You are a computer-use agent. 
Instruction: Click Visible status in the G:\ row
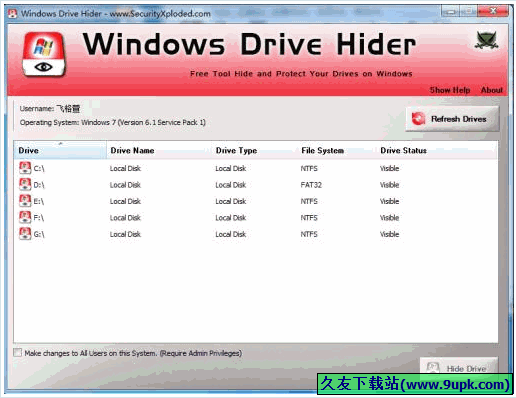389,234
